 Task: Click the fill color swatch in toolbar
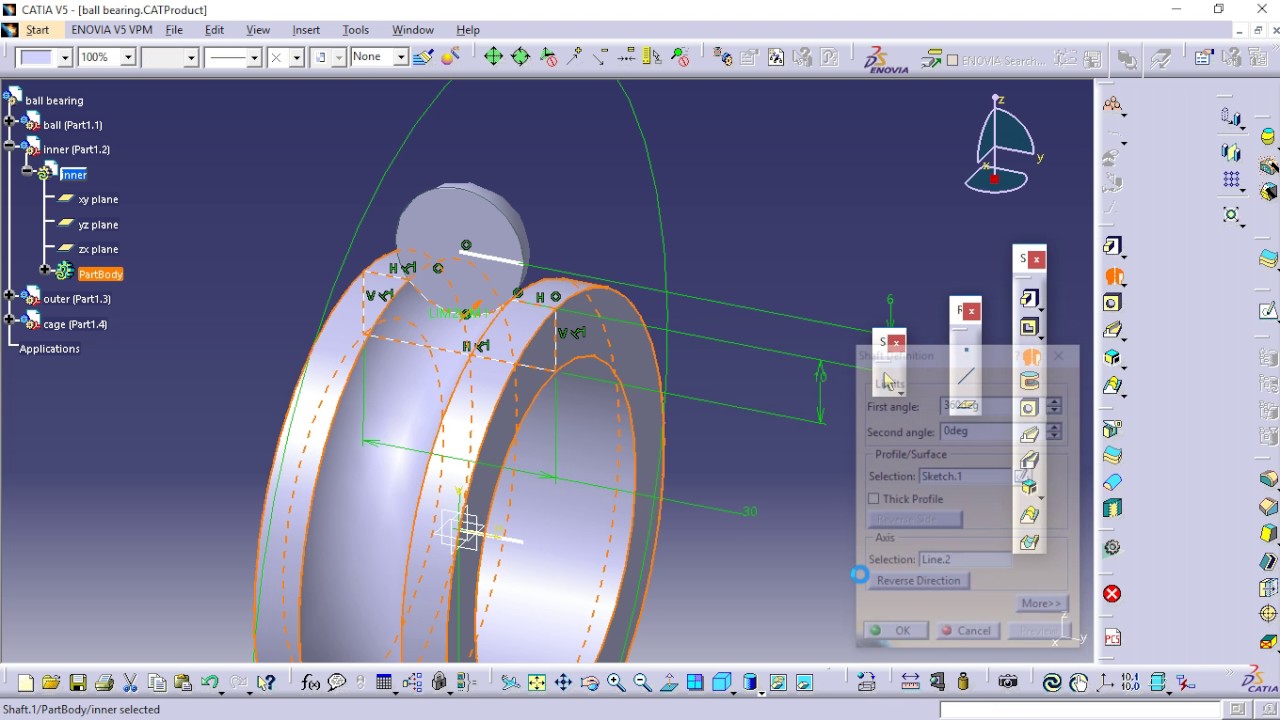37,57
